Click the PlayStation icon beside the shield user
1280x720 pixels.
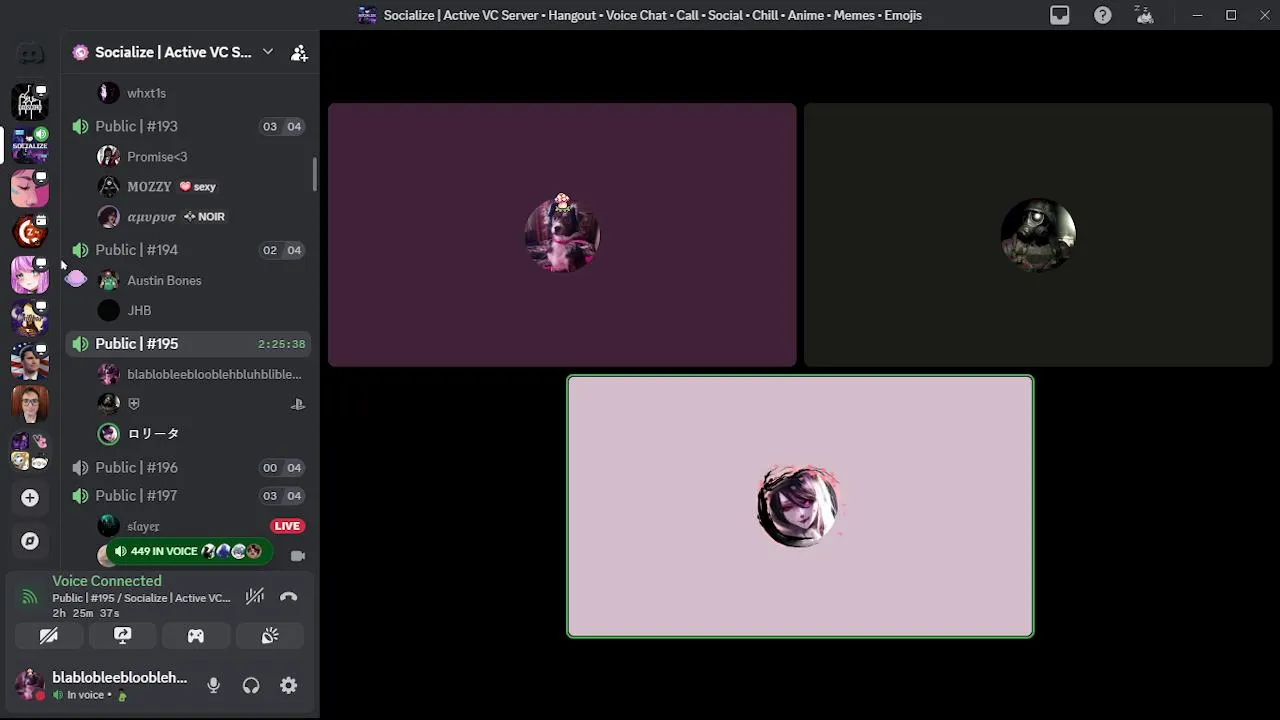(x=297, y=404)
